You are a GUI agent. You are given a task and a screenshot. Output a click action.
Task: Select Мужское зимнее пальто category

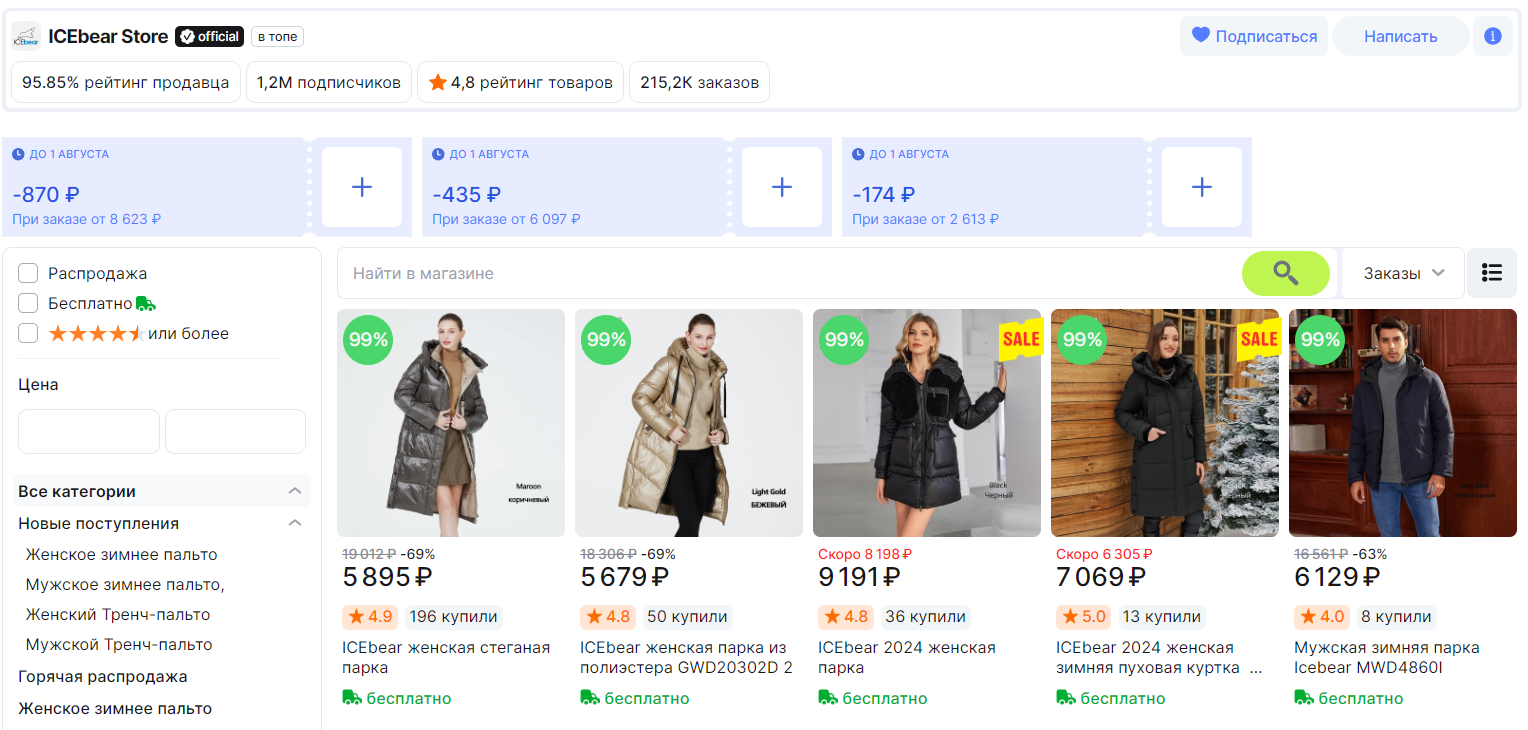tap(125, 584)
